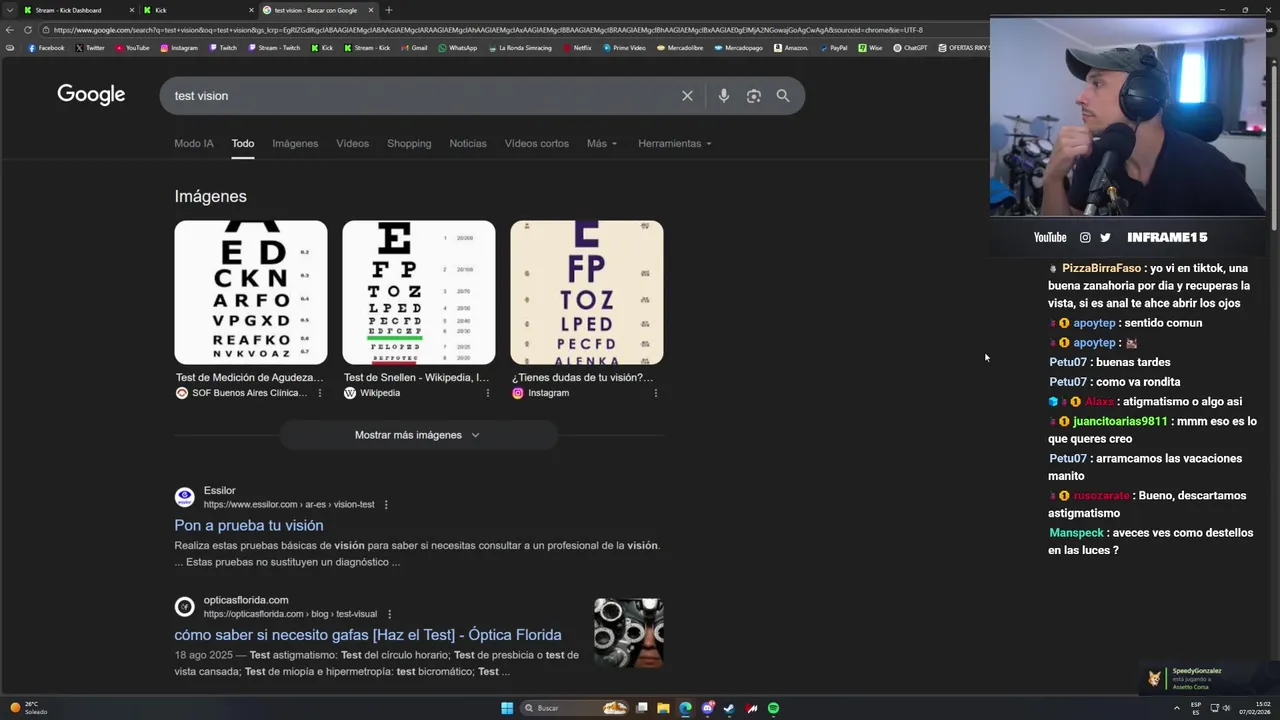Open the Wikipedia Snellen chart thumbnail
Viewport: 1280px width, 720px height.
419,292
